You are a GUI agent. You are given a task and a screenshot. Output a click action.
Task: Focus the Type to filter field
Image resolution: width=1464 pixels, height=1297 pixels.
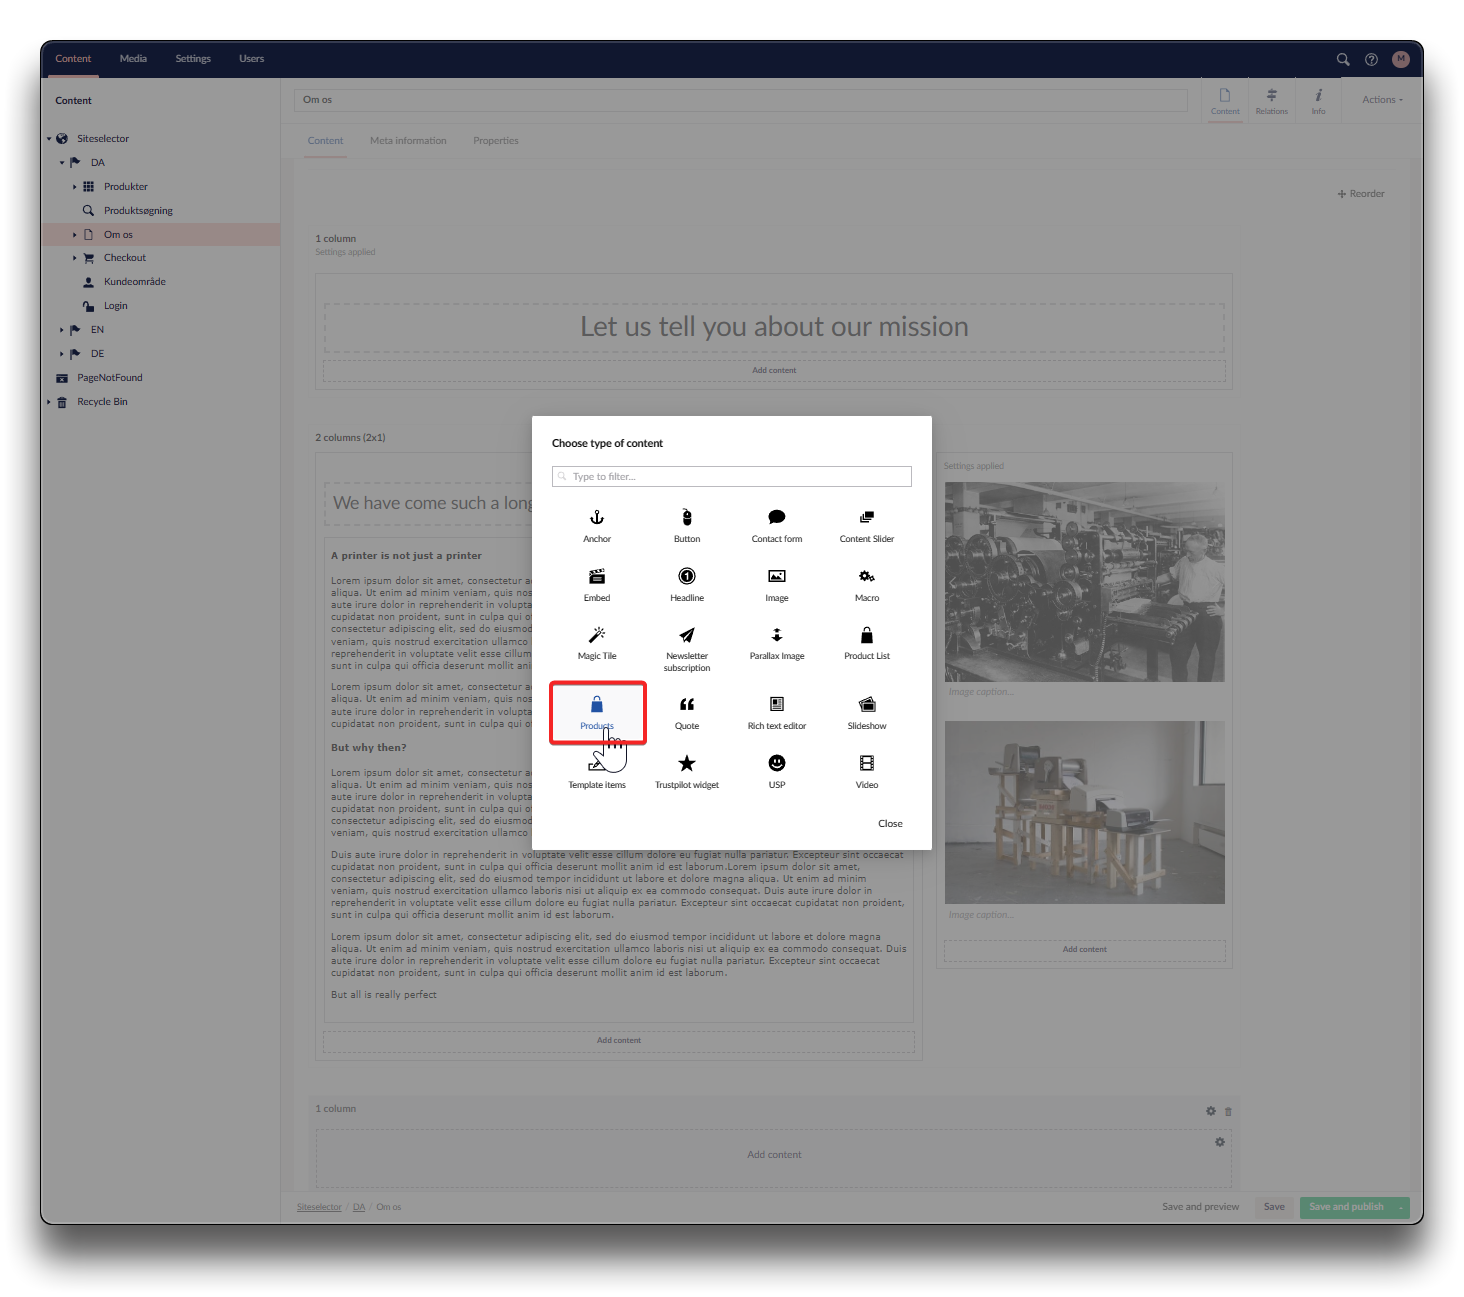tap(732, 477)
